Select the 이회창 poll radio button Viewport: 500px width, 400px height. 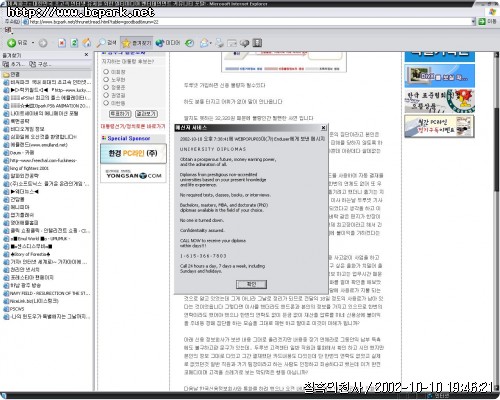coord(106,72)
